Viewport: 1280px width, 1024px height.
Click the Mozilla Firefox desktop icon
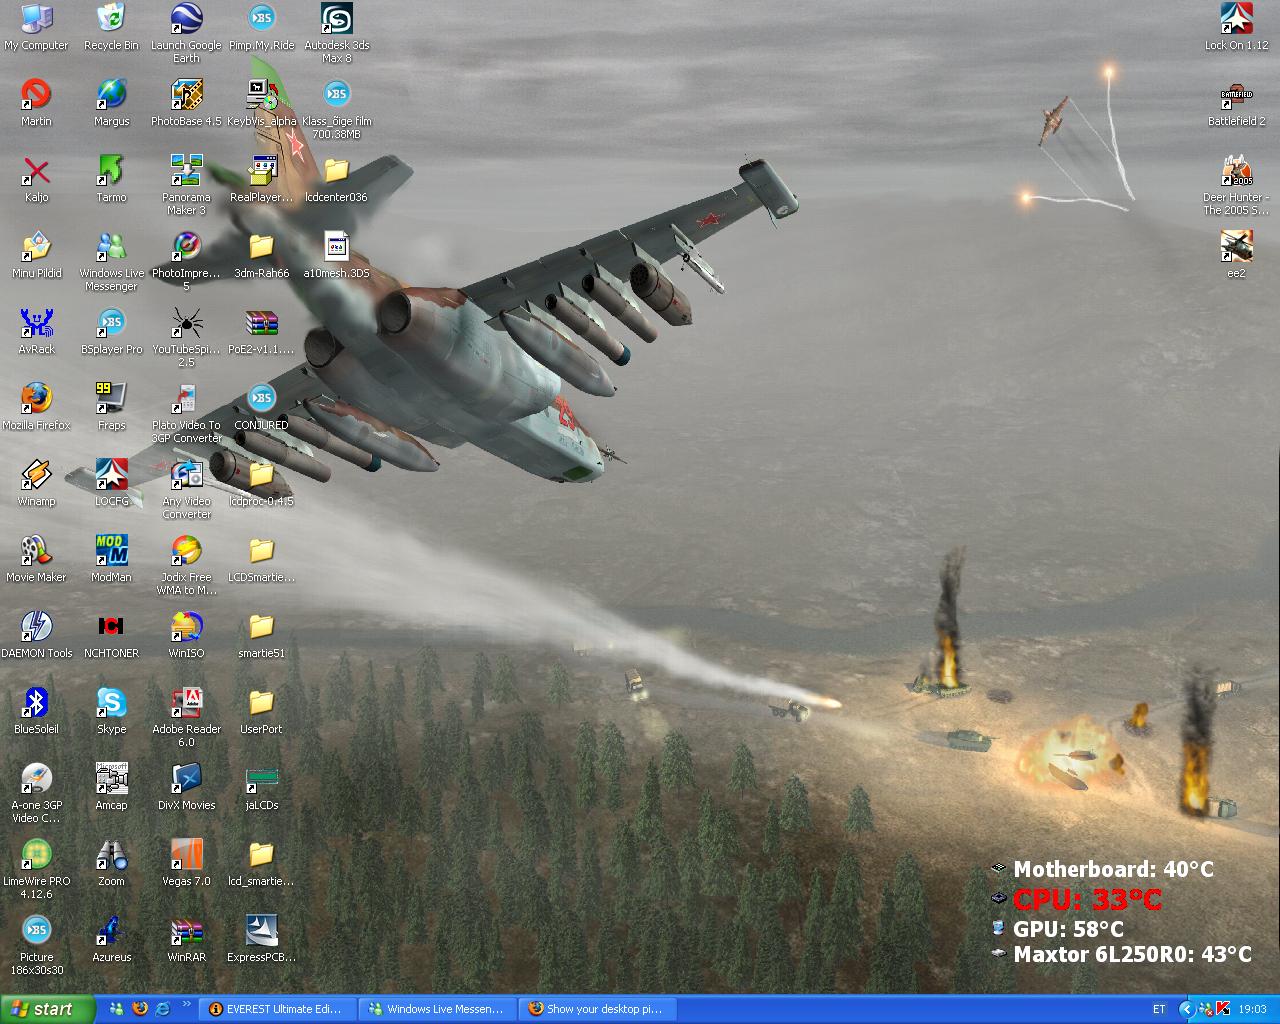[36, 407]
